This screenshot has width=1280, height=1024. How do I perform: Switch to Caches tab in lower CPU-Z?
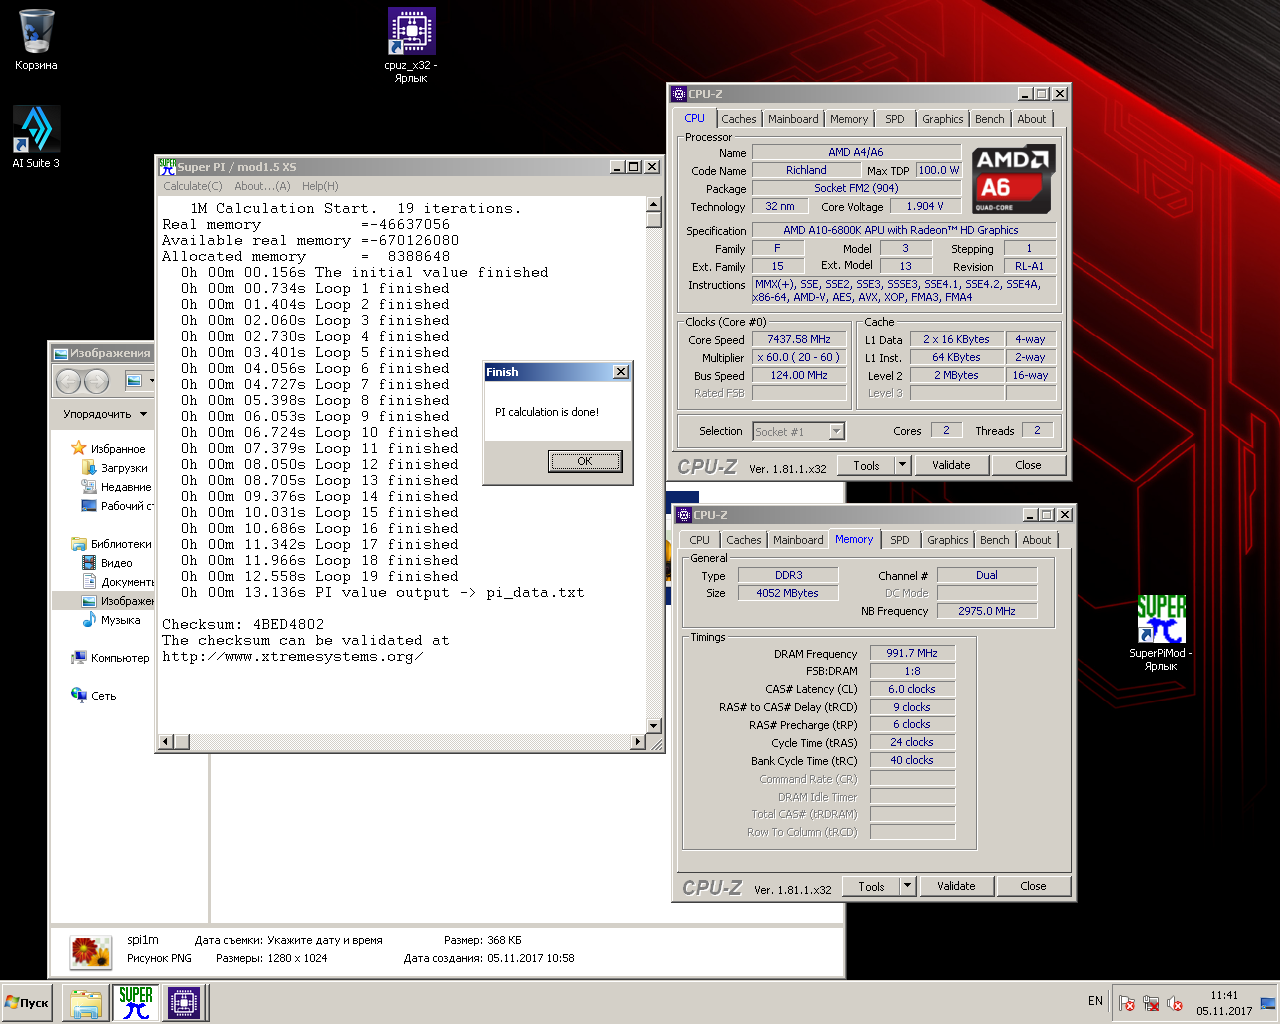[x=744, y=540]
